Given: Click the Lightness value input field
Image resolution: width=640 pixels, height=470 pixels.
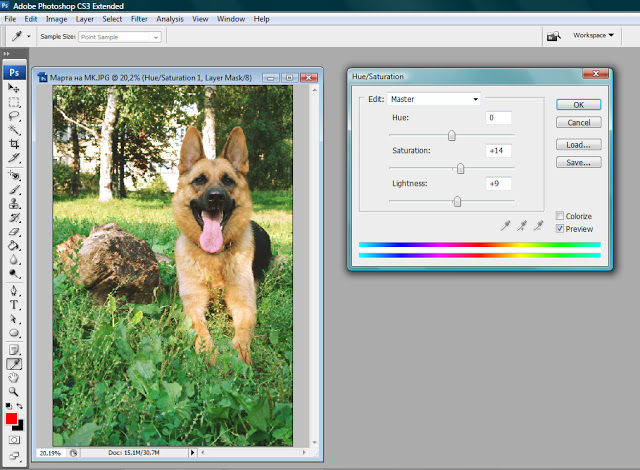Looking at the screenshot, I should pyautogui.click(x=498, y=184).
